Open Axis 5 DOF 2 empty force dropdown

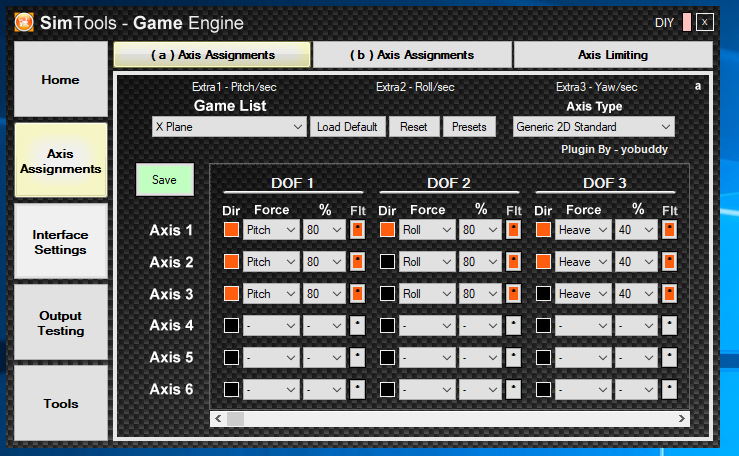point(427,358)
